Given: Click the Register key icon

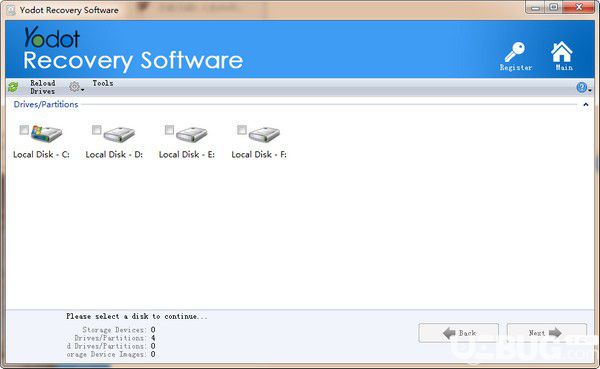Looking at the screenshot, I should (514, 52).
